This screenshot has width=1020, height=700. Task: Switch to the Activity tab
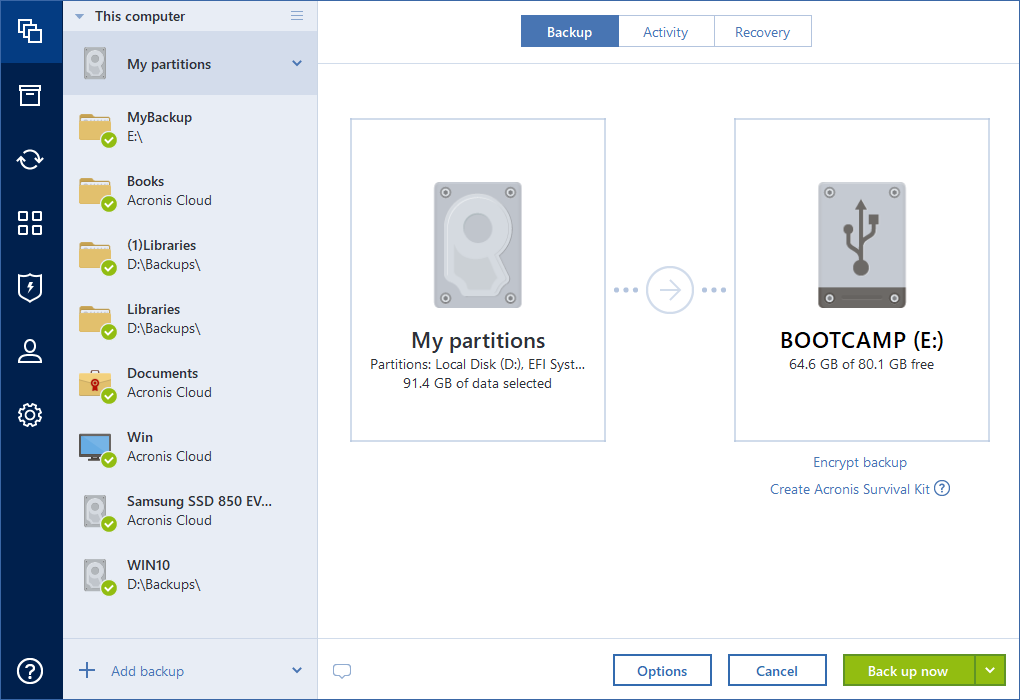(665, 32)
